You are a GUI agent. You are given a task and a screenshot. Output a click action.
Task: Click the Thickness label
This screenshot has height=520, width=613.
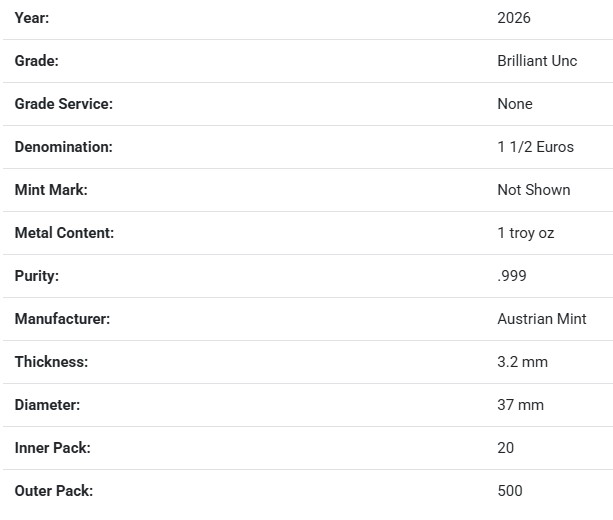51,362
